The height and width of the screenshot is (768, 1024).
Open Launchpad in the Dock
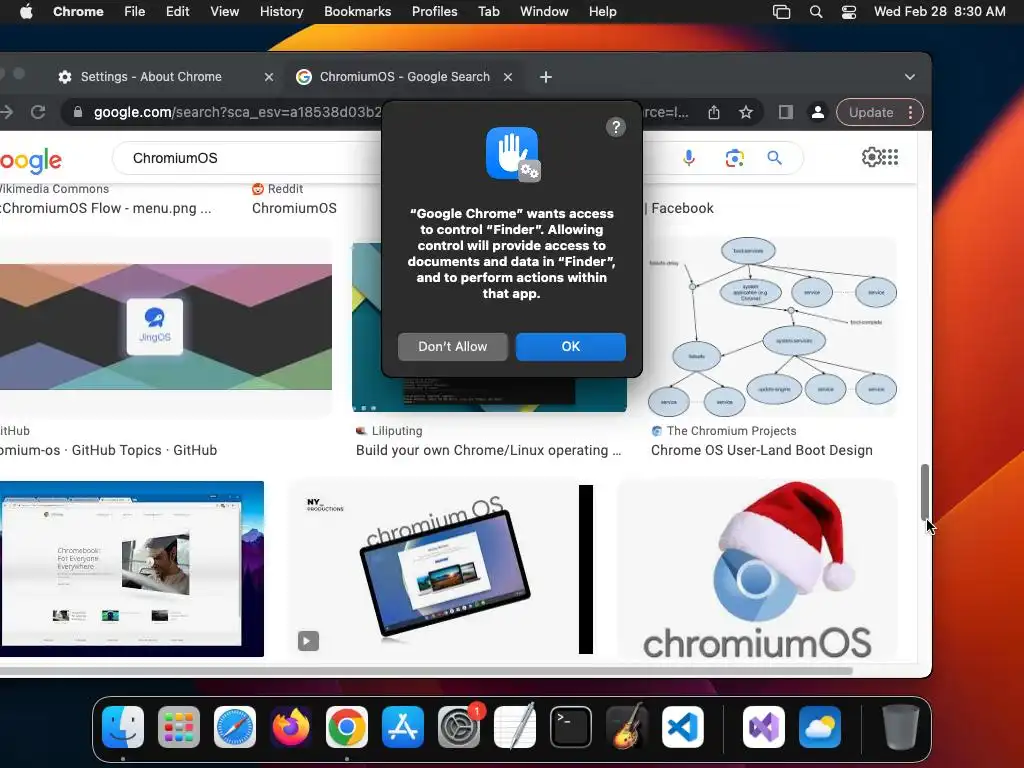point(179,727)
